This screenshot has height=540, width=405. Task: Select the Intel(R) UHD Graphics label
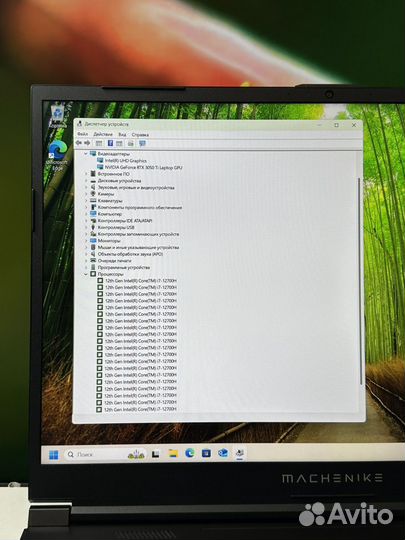126,160
